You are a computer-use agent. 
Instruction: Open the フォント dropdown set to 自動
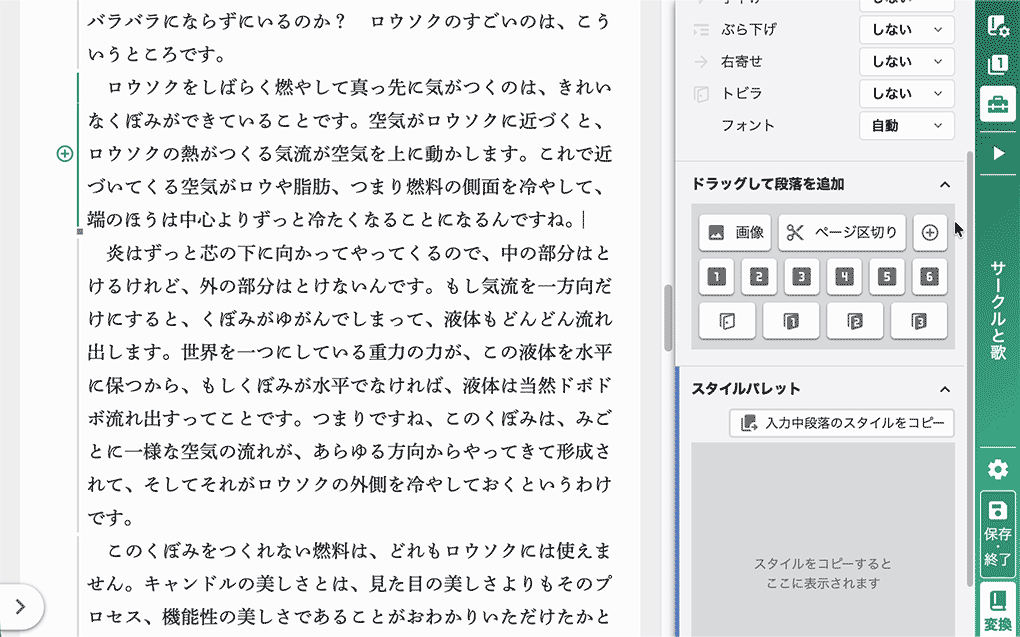point(907,126)
